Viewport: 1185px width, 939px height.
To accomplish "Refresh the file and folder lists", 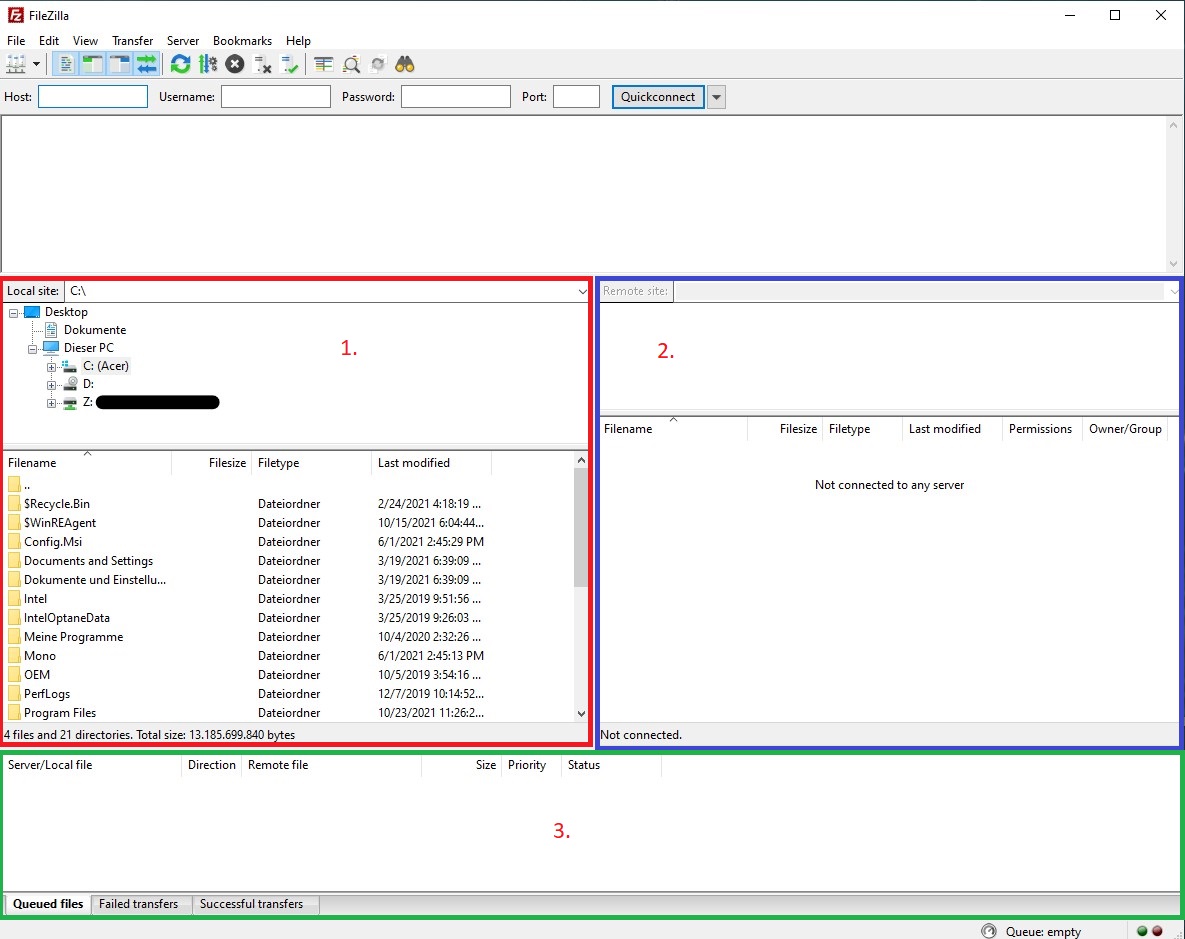I will coord(180,64).
